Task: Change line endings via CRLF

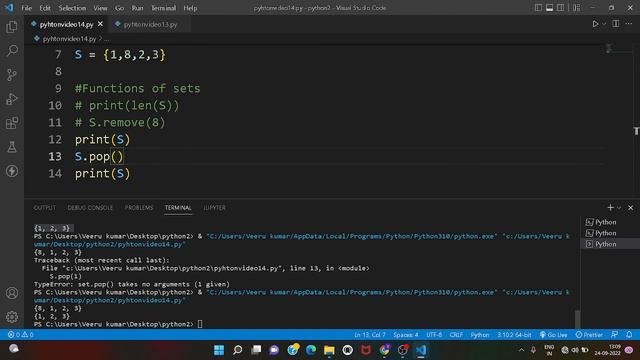Action: click(x=456, y=335)
